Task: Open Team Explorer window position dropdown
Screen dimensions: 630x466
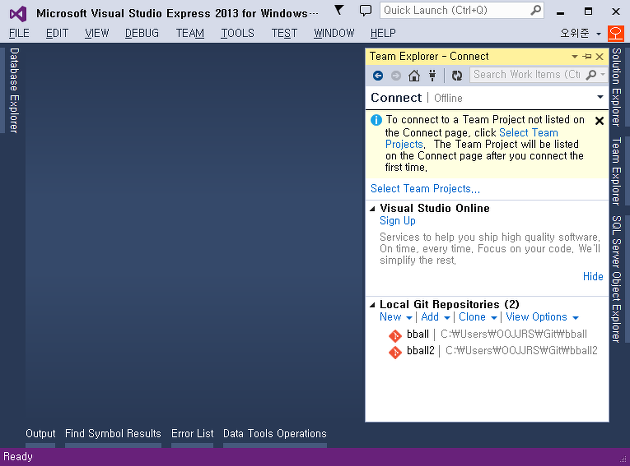Action: [575, 57]
